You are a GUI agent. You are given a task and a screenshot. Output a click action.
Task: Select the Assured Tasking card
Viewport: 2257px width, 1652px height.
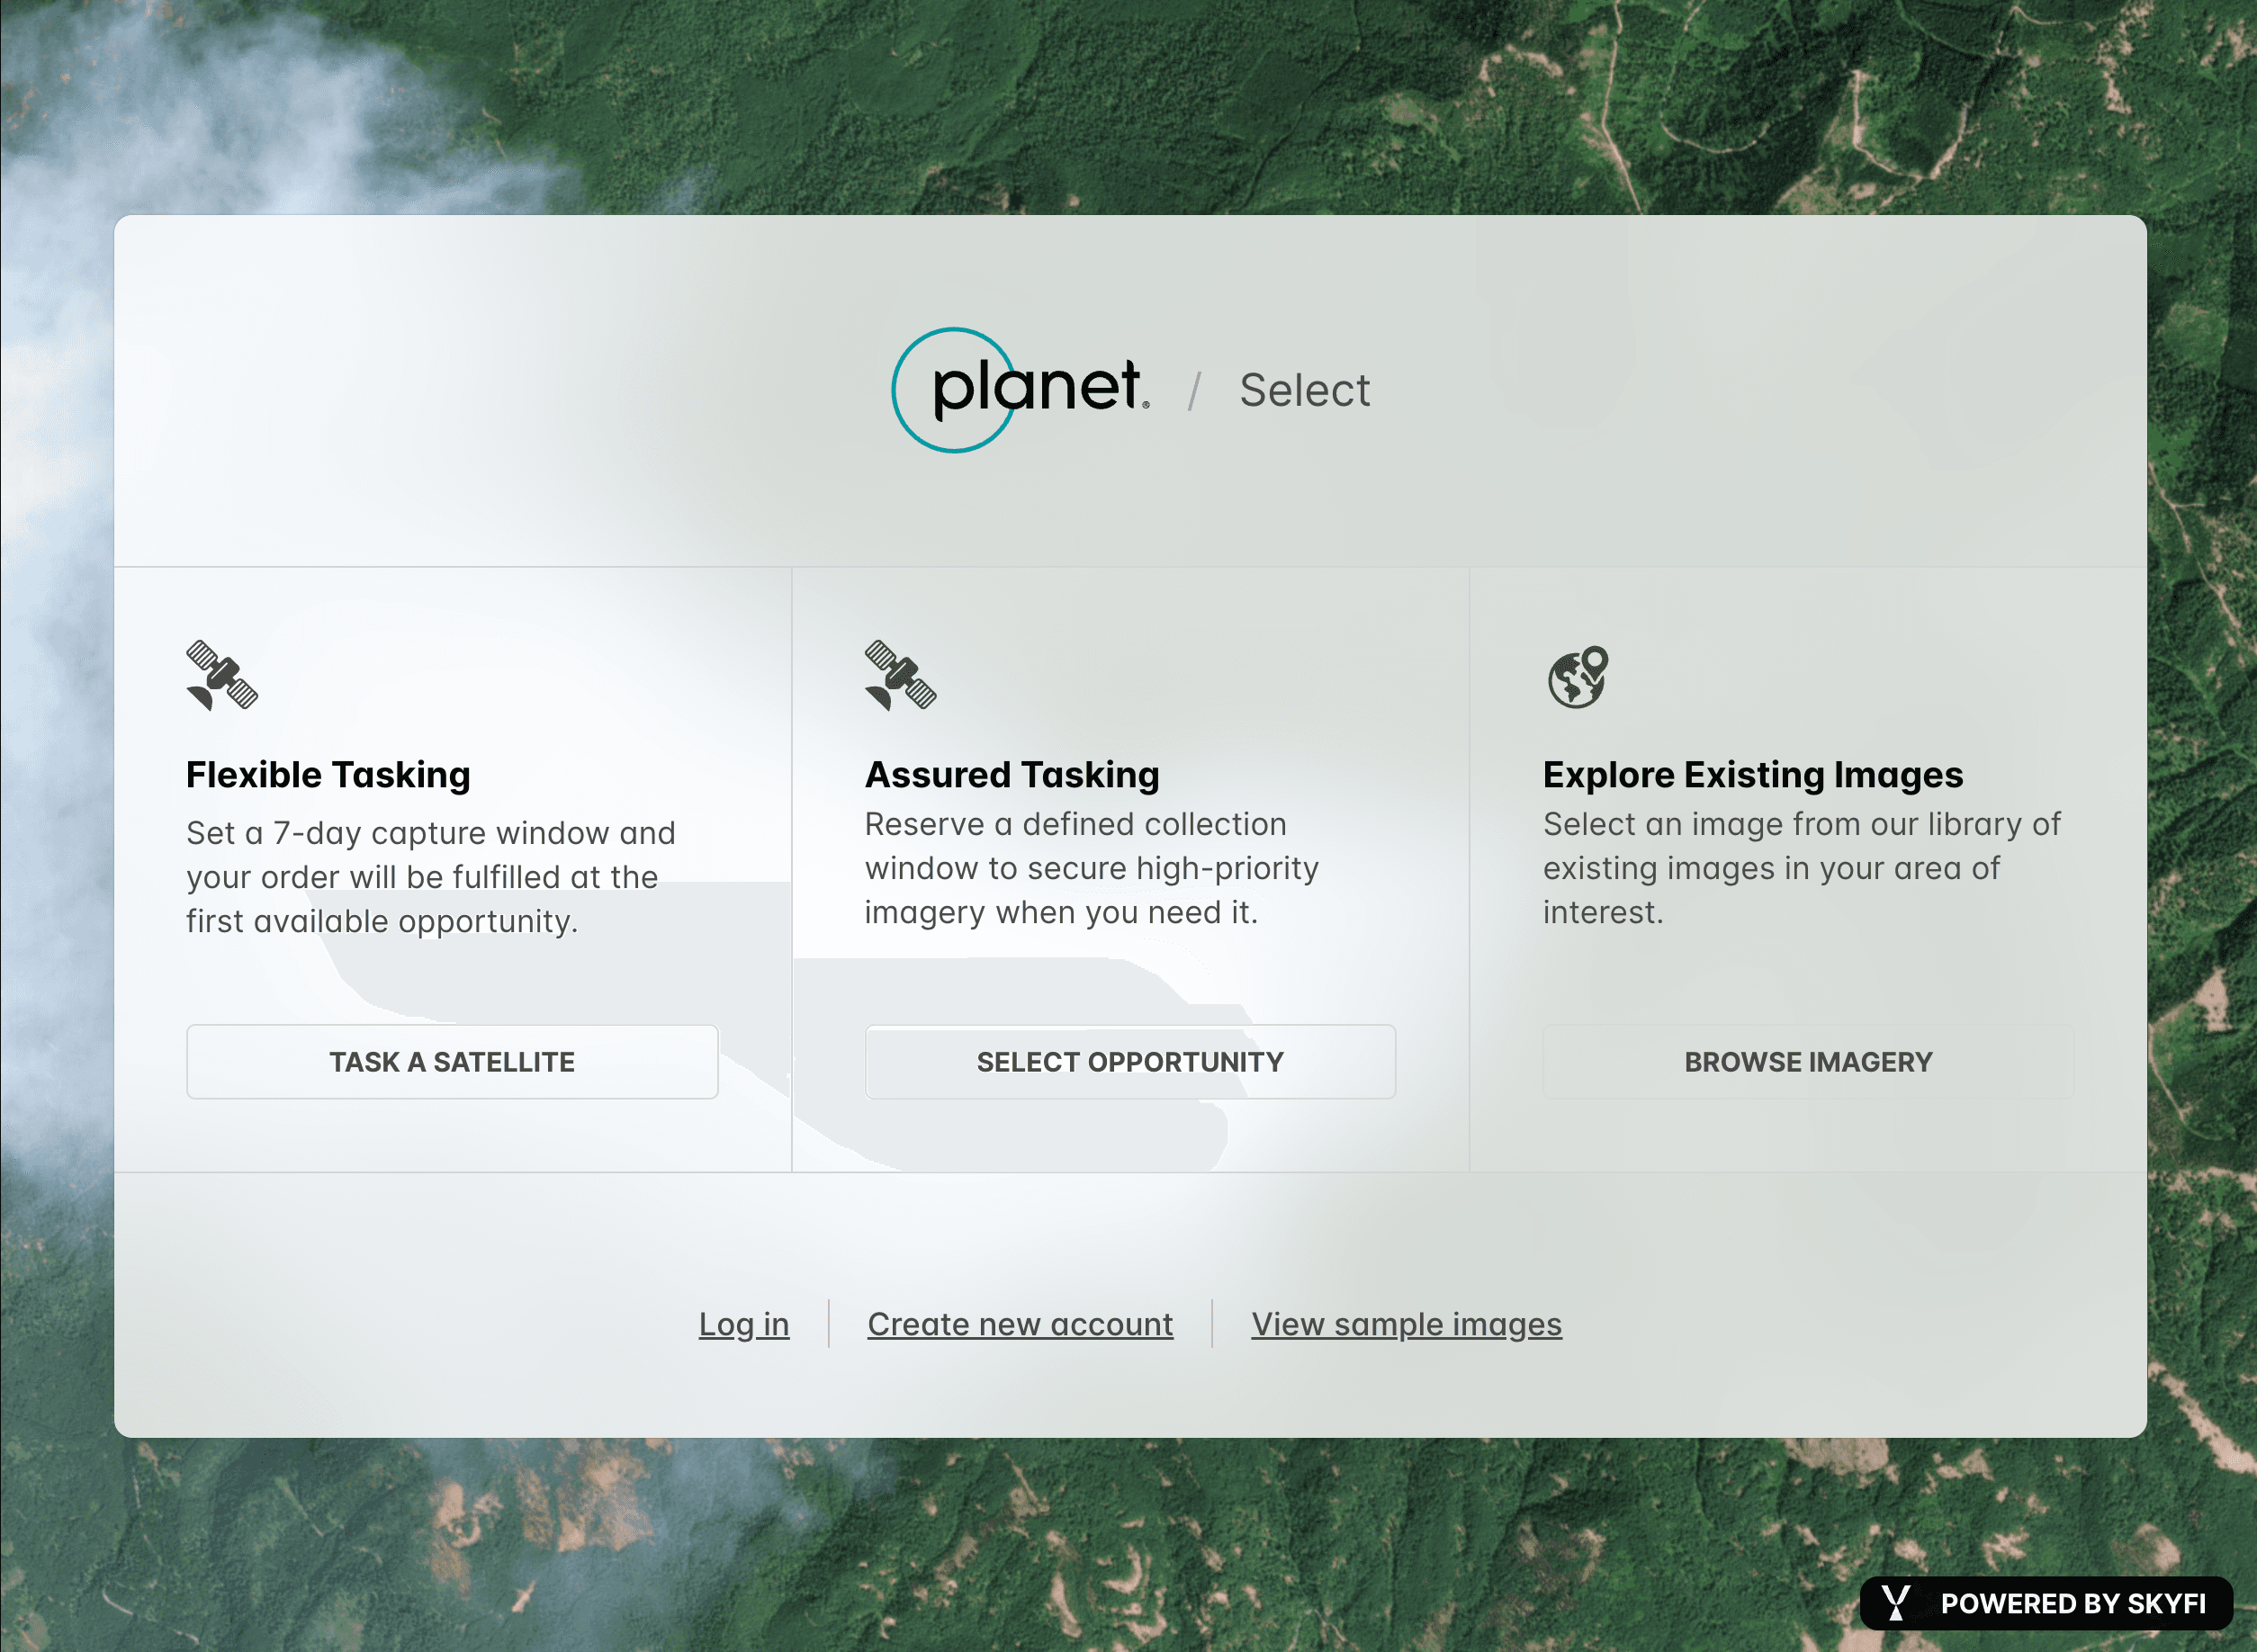pos(1130,870)
